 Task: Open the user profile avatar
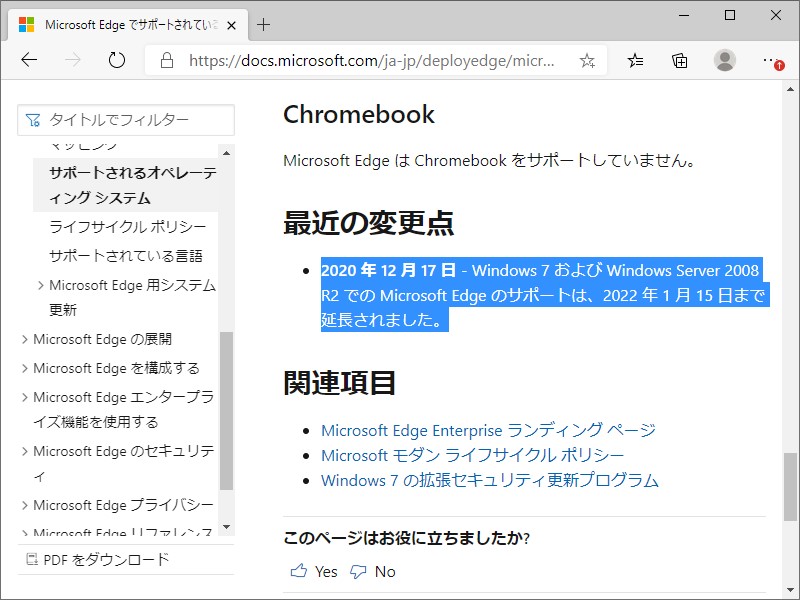pyautogui.click(x=724, y=60)
